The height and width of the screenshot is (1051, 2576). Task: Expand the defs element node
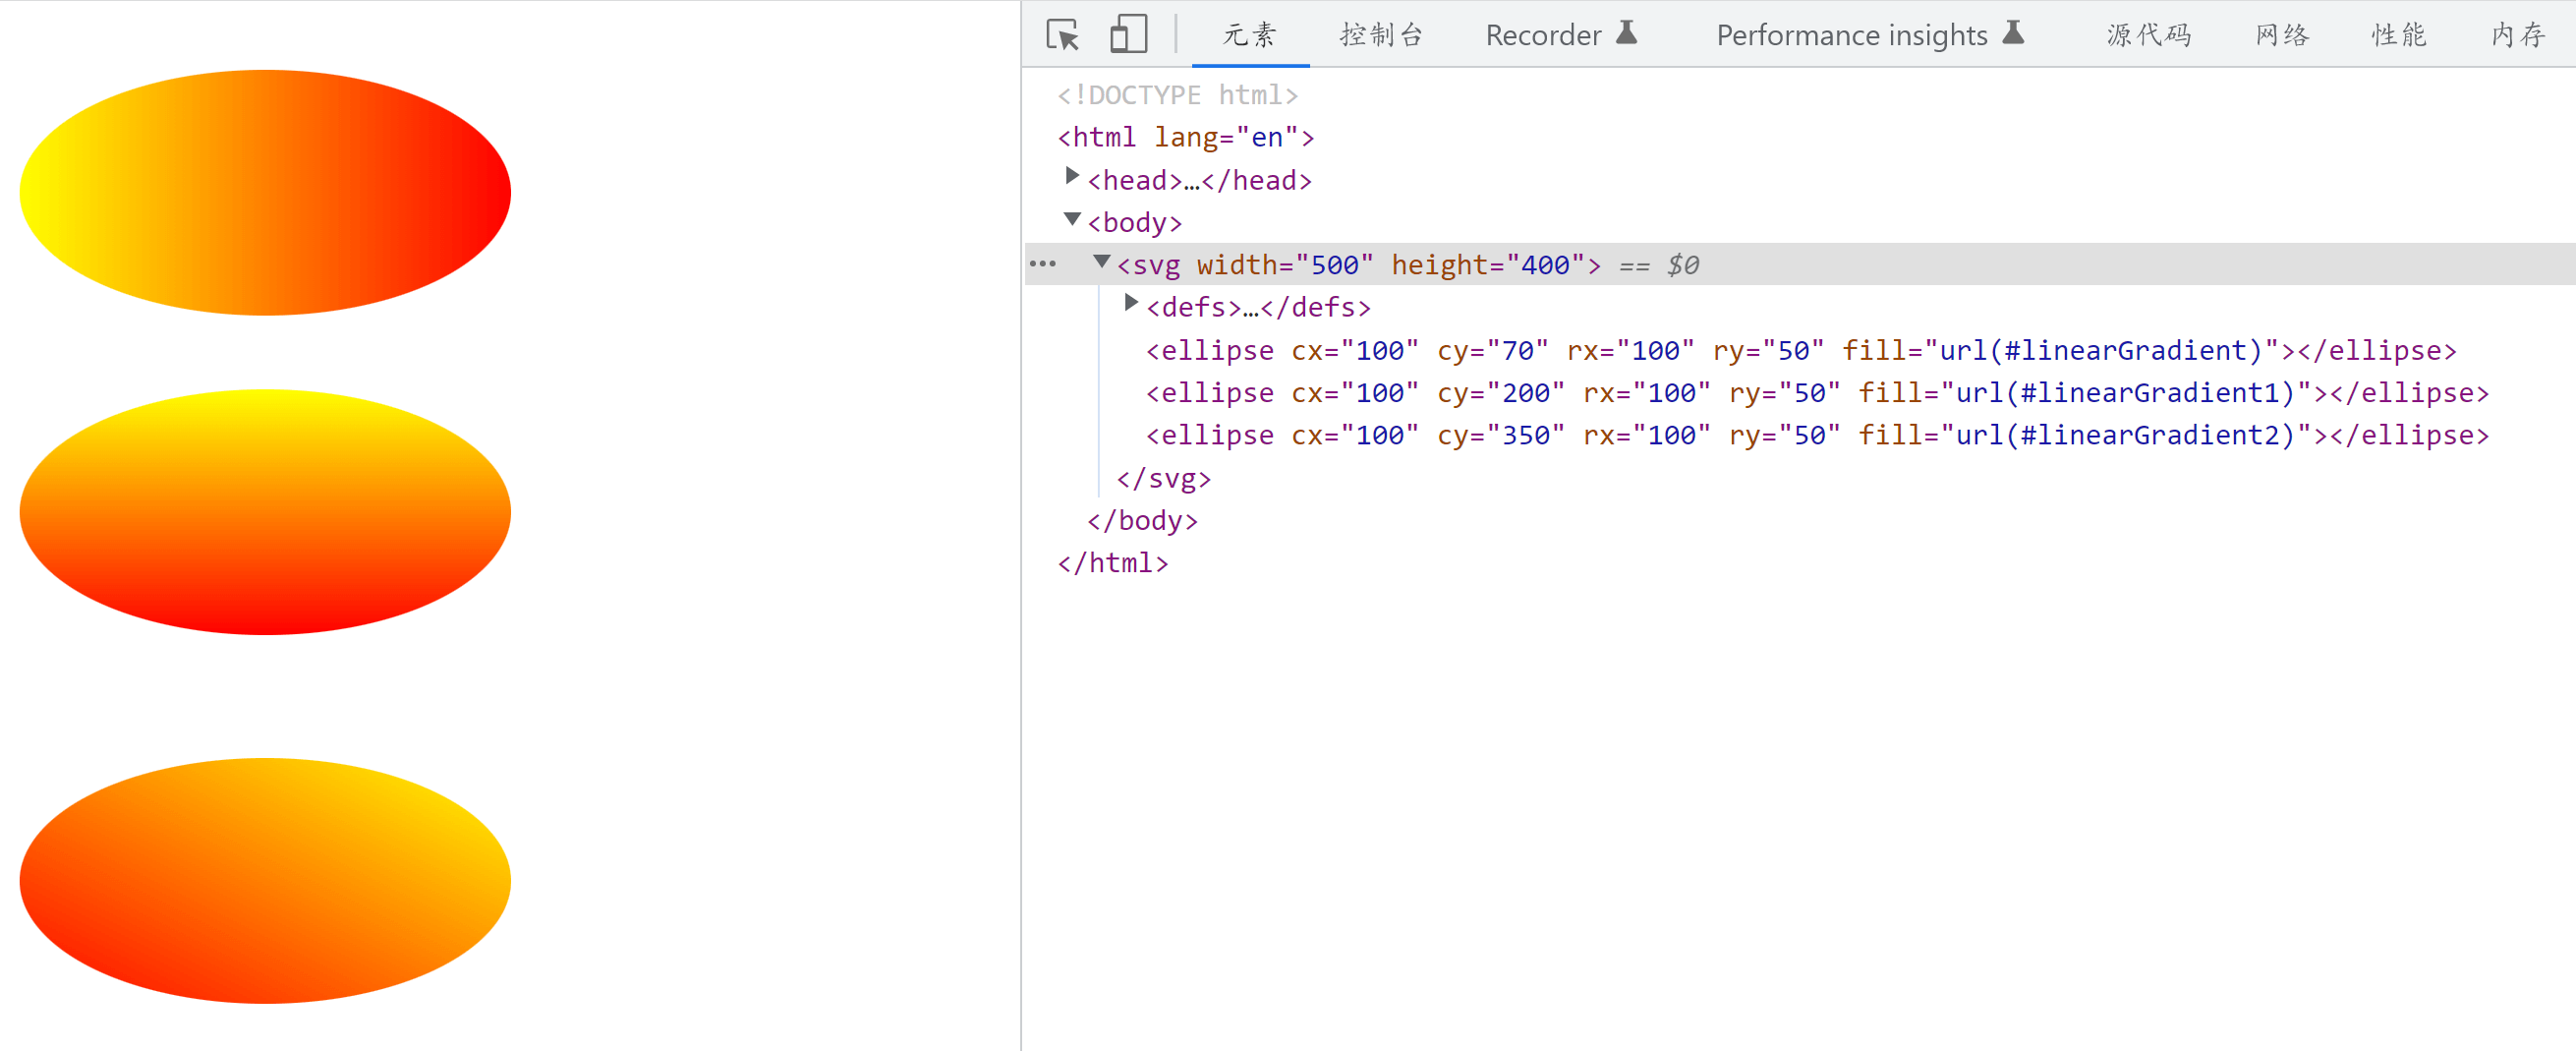coord(1131,303)
